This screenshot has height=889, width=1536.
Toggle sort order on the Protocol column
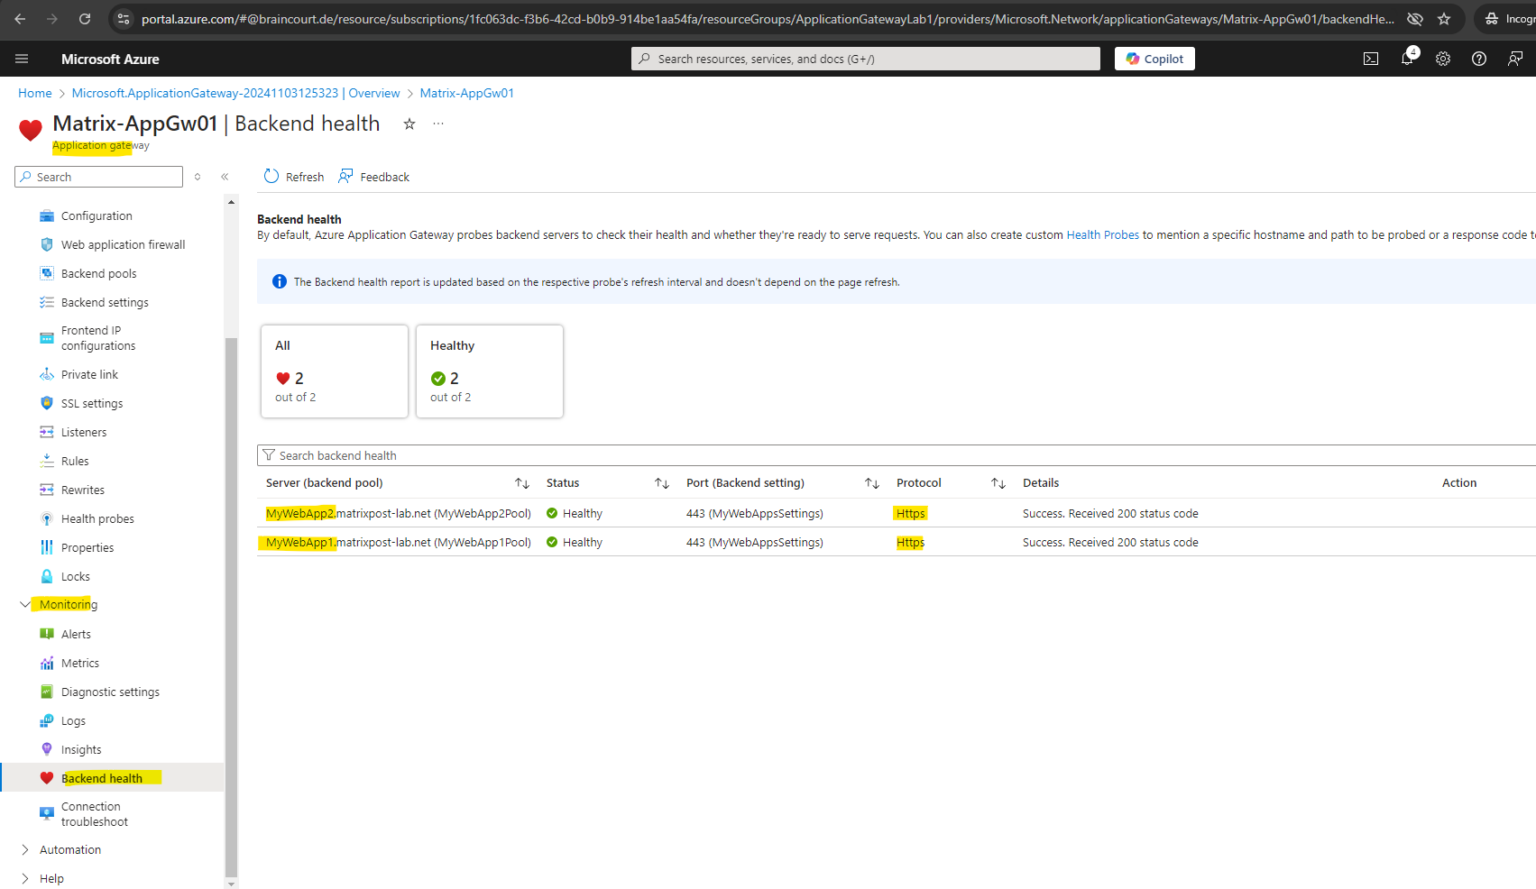click(998, 482)
